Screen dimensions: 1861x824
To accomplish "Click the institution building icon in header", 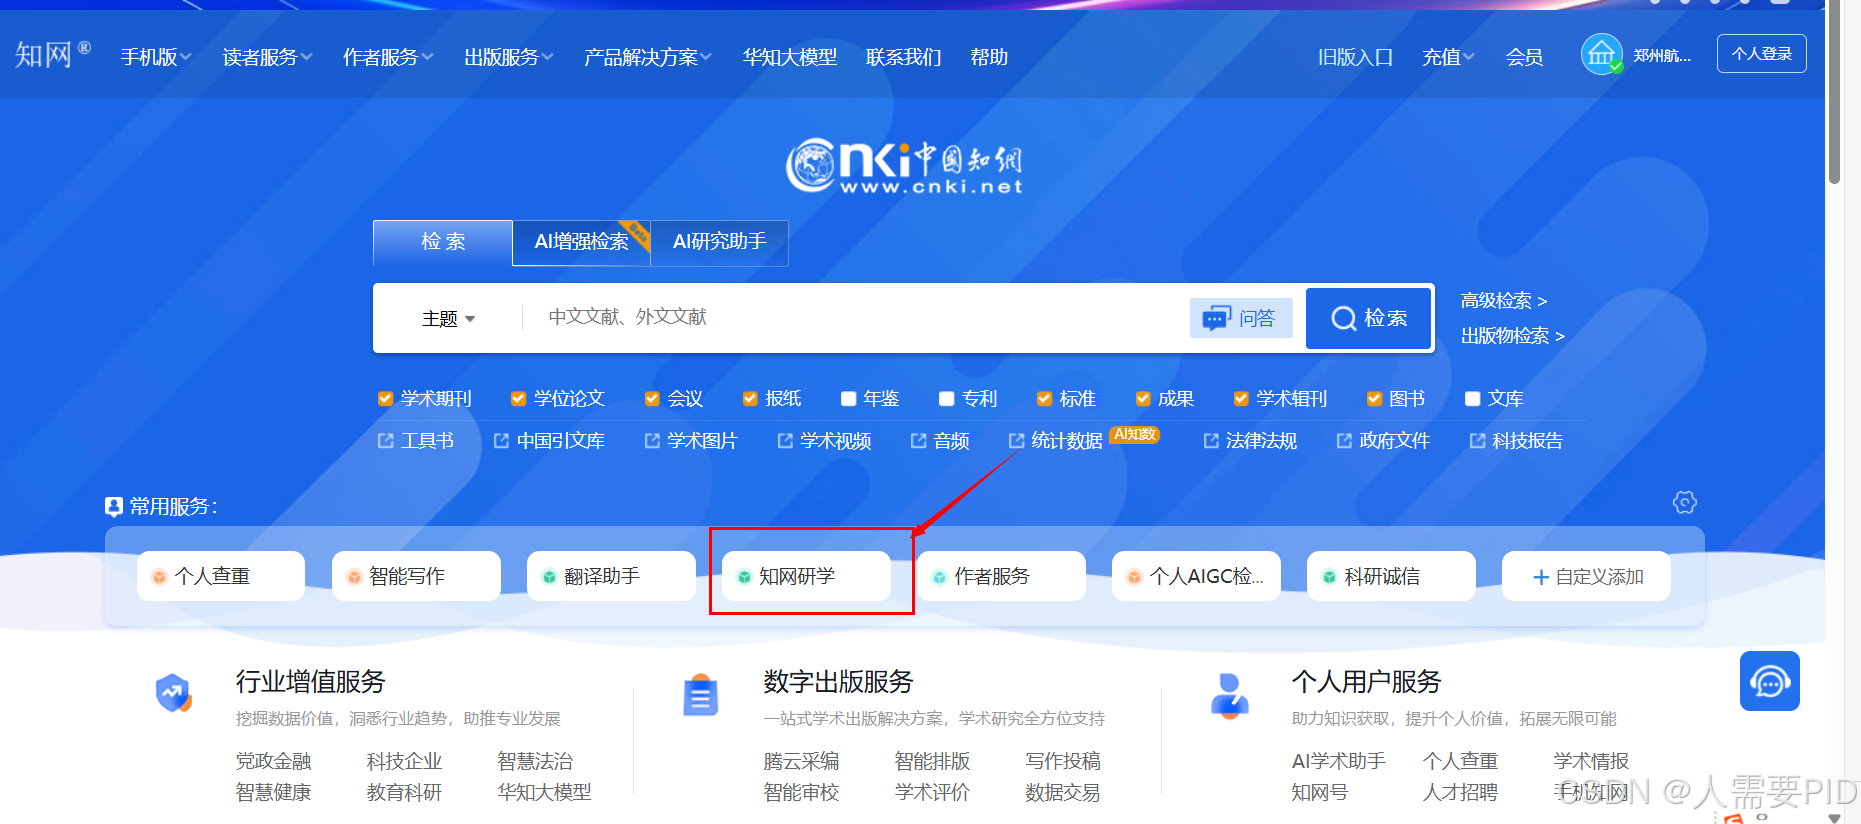I will point(1601,55).
